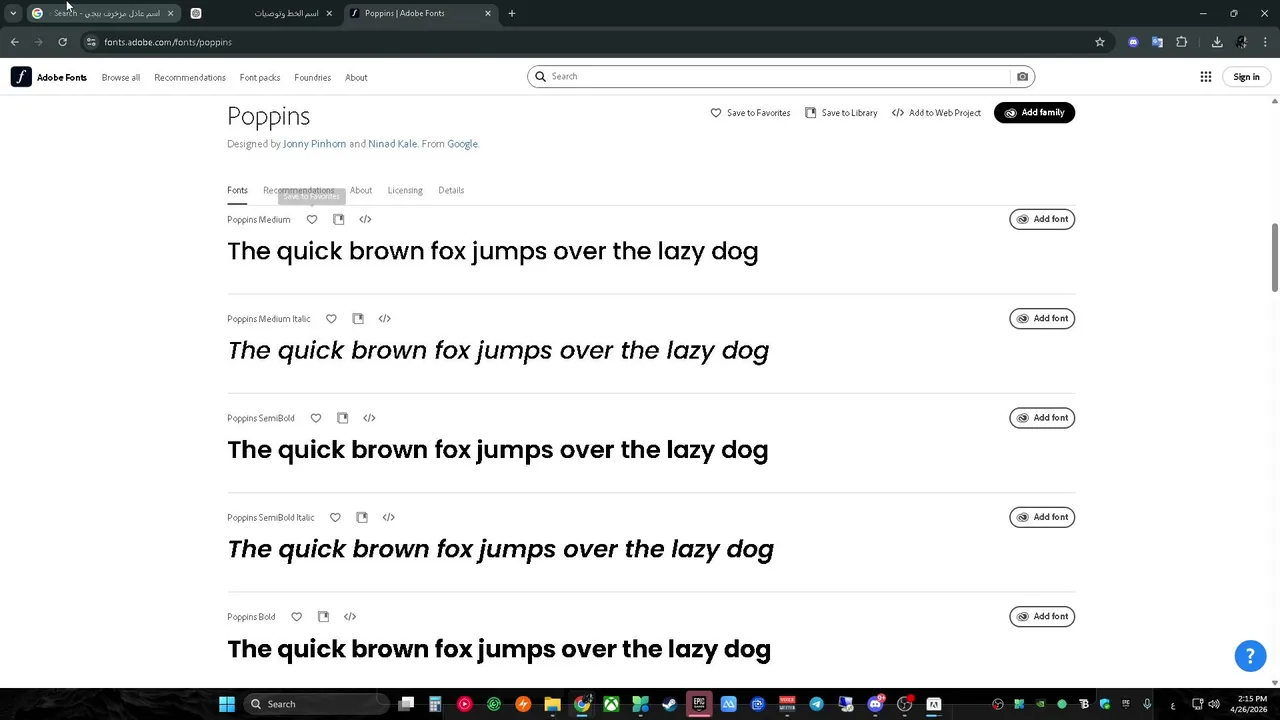
Task: Favorite Poppins SemiBold Italic heart icon
Action: 335,517
